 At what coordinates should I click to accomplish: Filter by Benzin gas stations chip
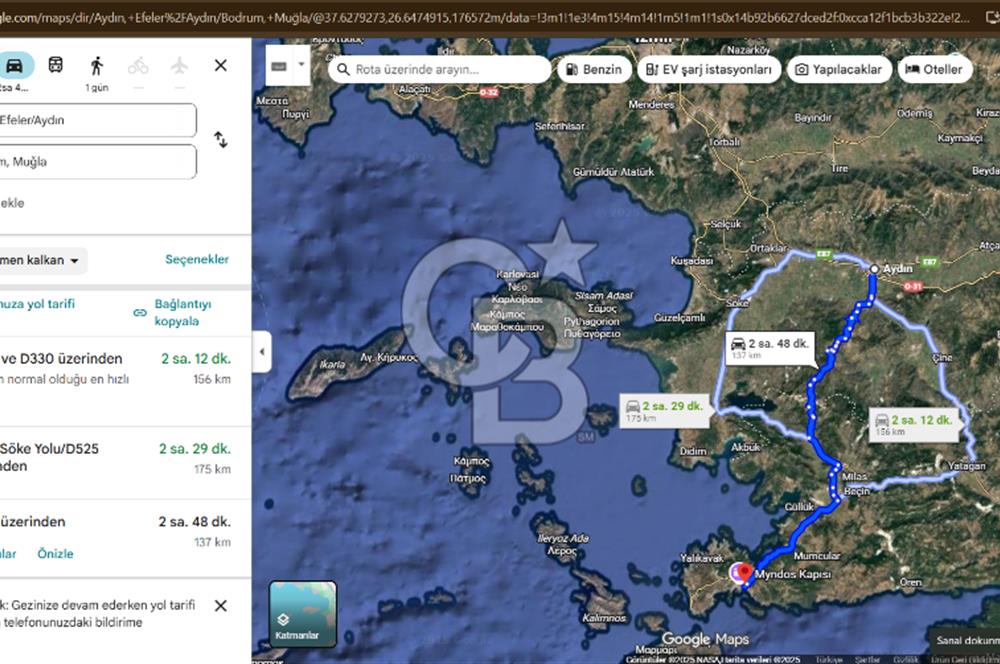(594, 70)
